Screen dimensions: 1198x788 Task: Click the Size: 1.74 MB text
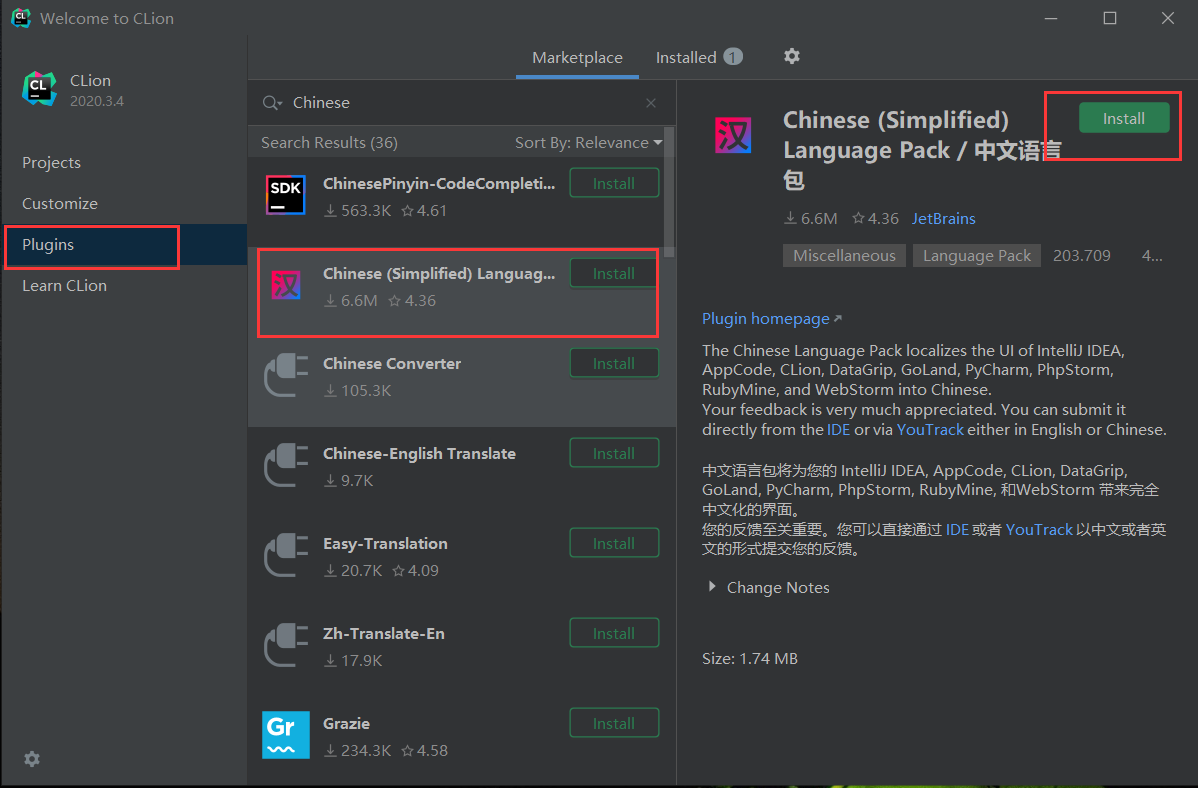click(750, 658)
